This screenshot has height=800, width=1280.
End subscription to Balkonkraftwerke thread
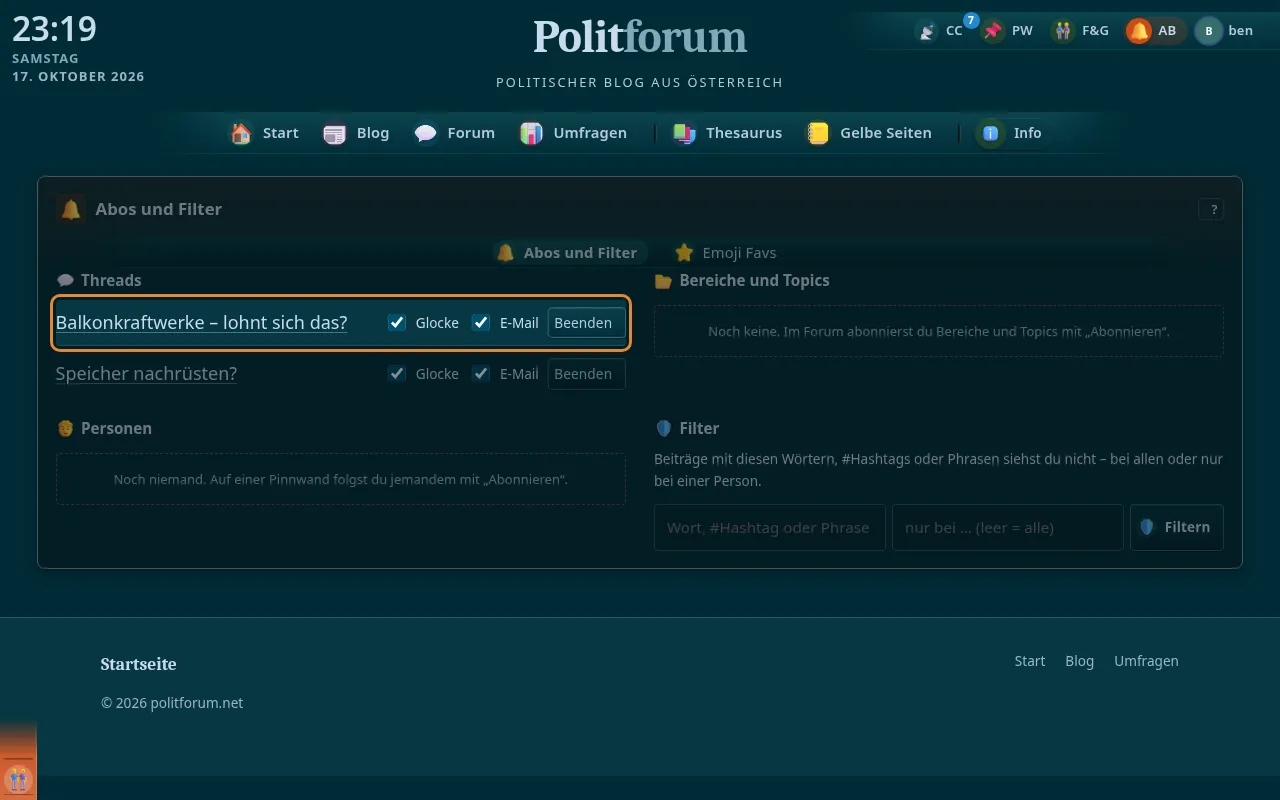point(586,323)
